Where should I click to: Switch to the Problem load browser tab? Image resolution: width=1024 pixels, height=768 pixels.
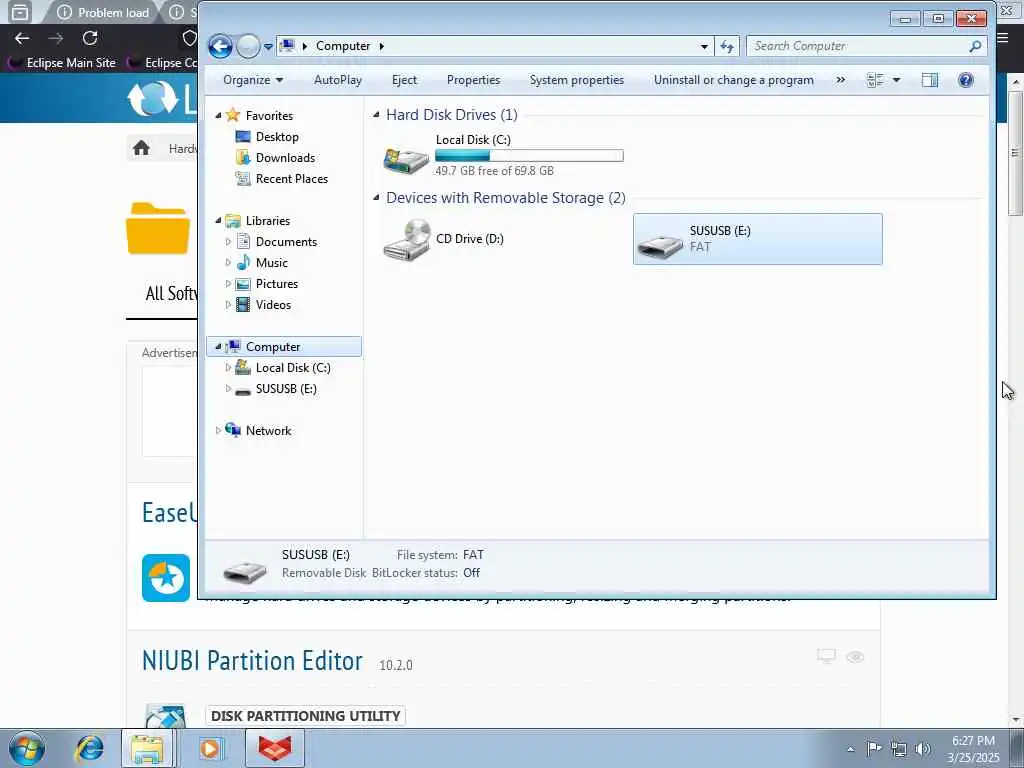pyautogui.click(x=103, y=12)
